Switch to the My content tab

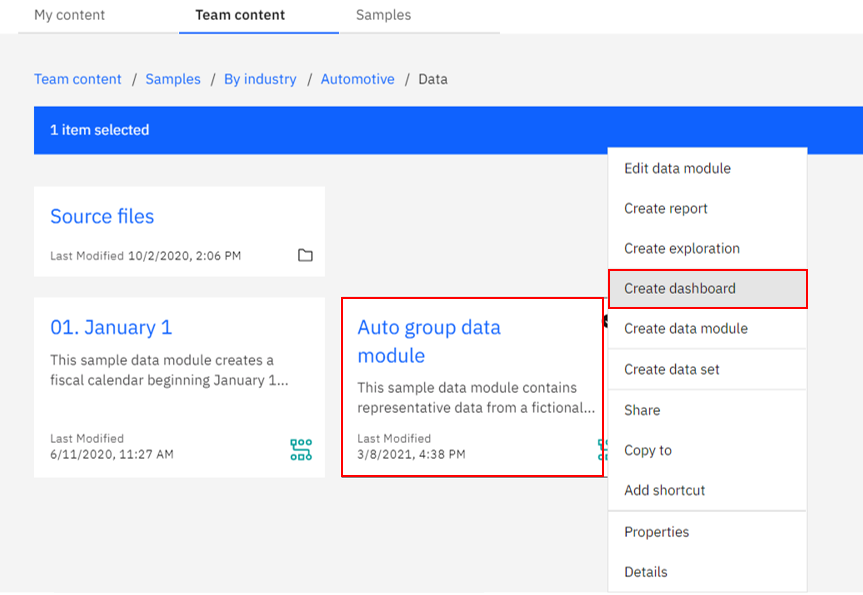[67, 15]
